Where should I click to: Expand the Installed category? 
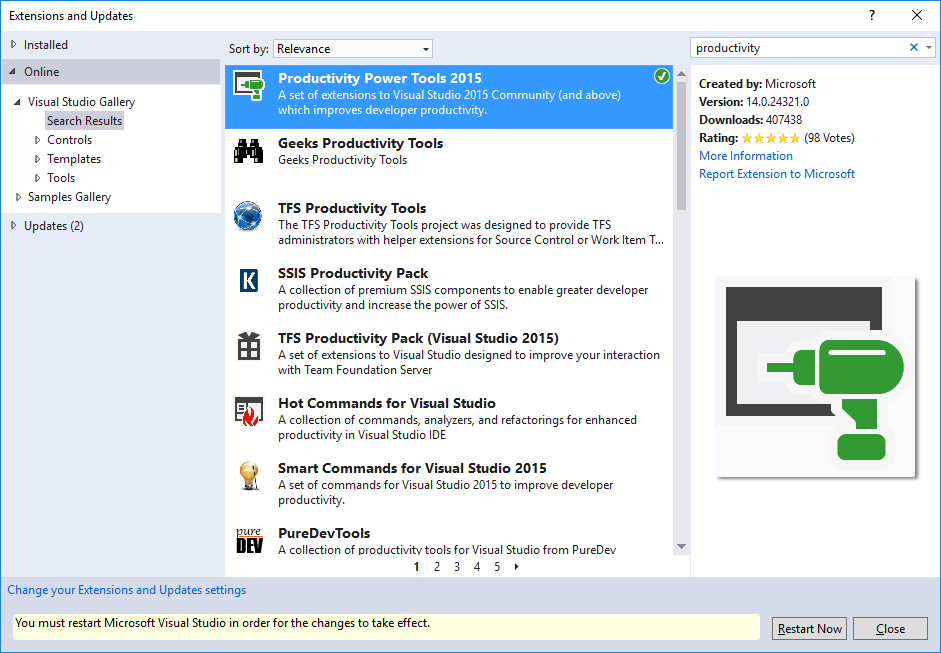(x=13, y=44)
